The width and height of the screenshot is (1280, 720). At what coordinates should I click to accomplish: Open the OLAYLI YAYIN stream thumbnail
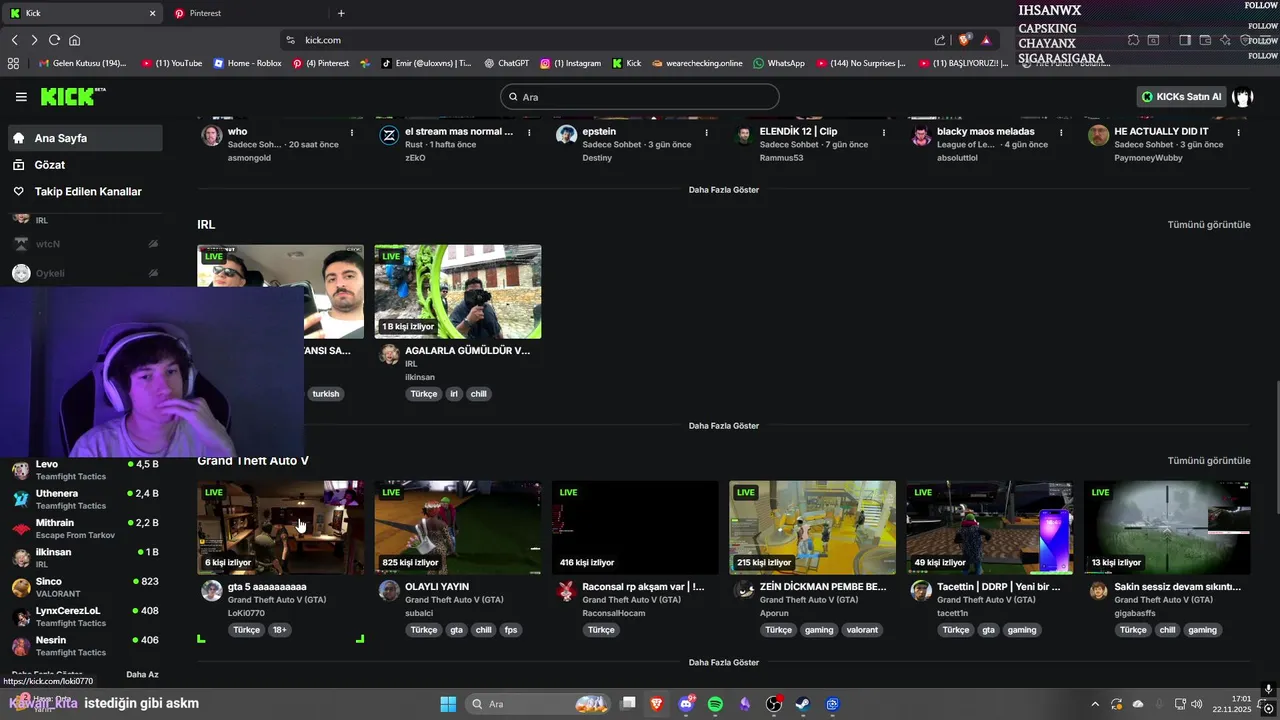point(458,528)
